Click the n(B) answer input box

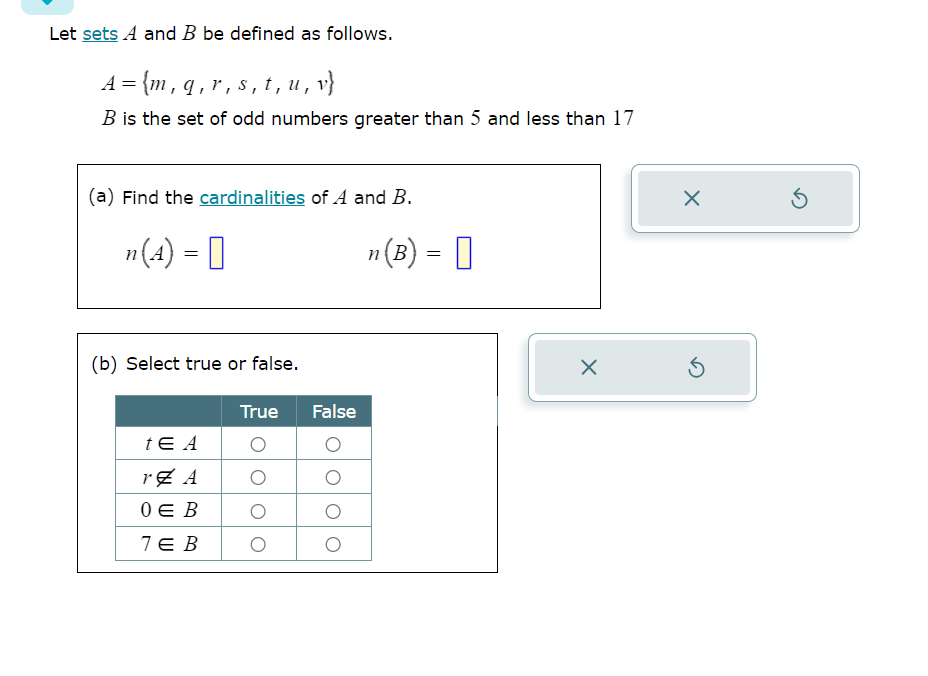[461, 252]
